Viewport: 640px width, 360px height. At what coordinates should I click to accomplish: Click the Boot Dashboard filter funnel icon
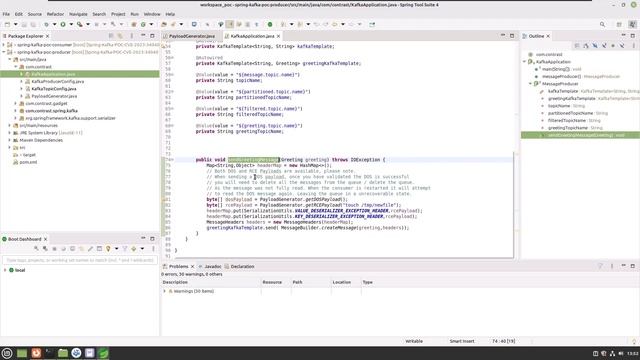click(125, 249)
